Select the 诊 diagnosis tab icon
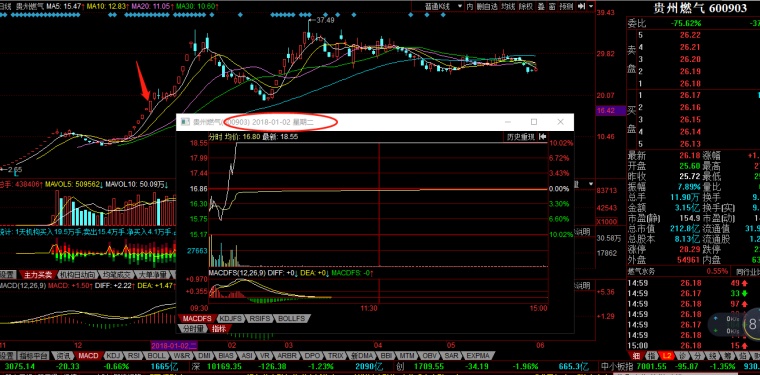 tap(683, 356)
